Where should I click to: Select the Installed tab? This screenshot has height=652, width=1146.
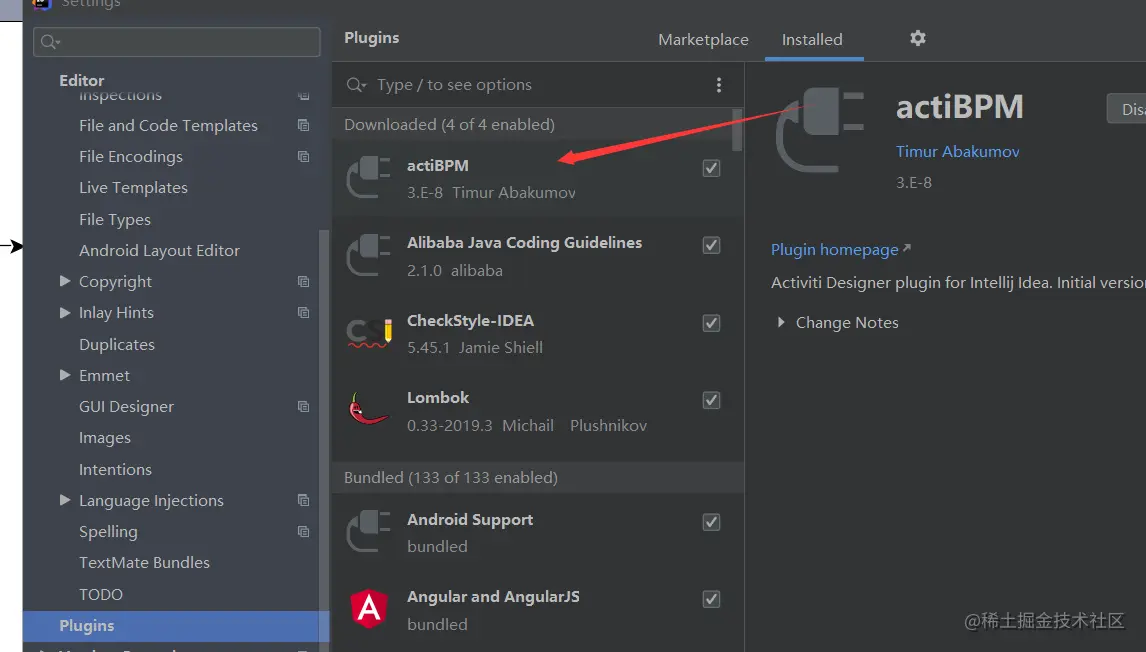[x=812, y=40]
